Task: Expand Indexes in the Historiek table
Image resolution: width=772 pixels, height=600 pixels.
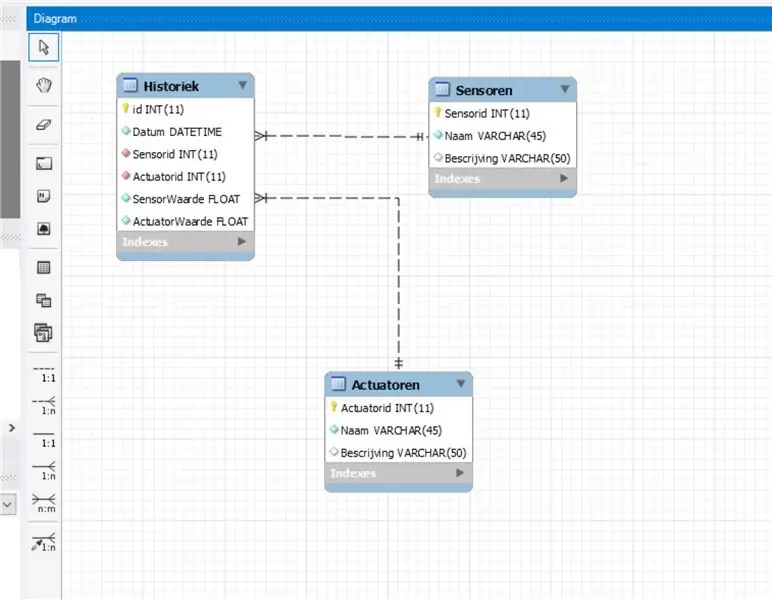Action: pos(241,242)
